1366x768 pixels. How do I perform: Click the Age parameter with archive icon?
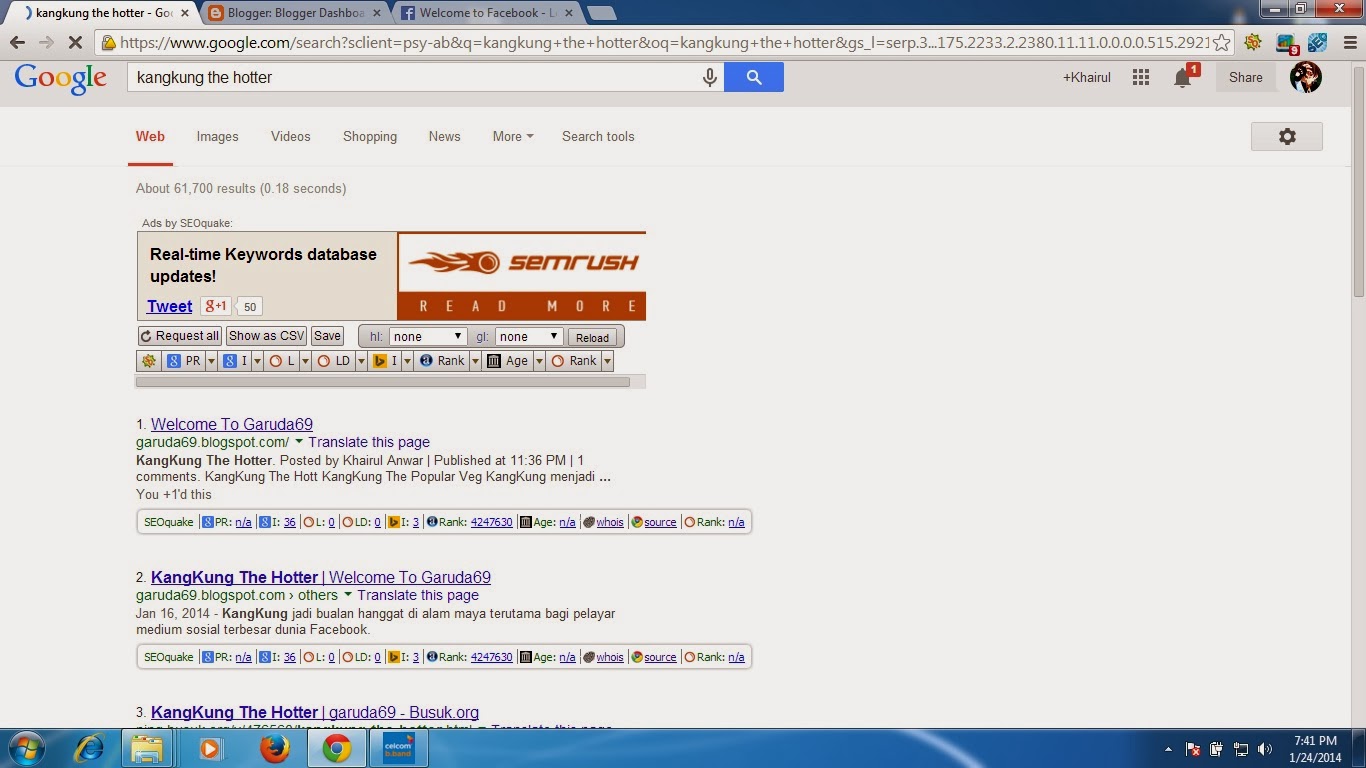tap(508, 361)
